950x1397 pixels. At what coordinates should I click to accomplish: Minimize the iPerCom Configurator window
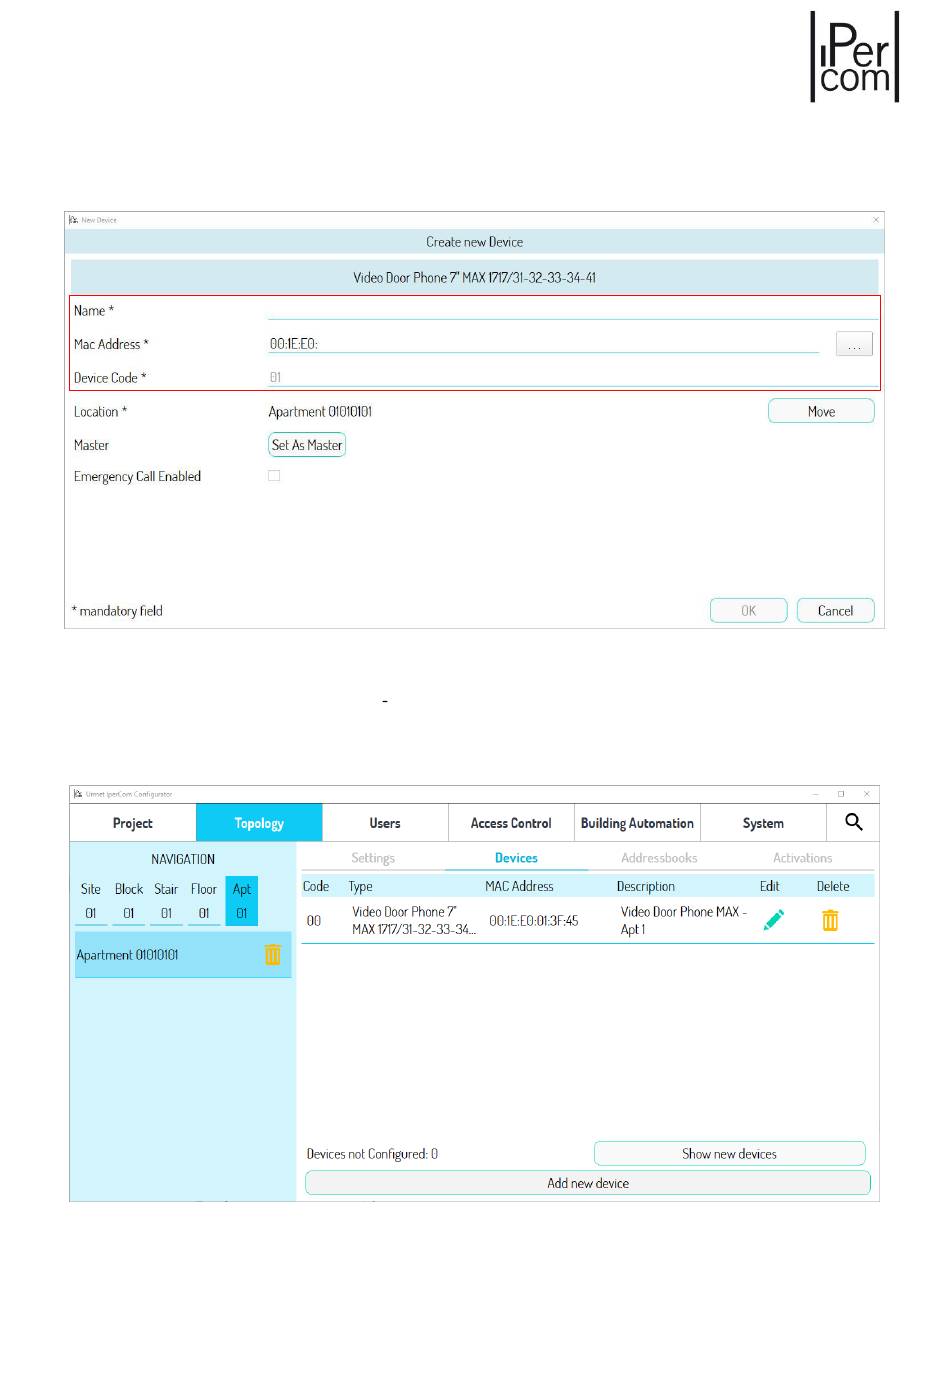tap(816, 794)
